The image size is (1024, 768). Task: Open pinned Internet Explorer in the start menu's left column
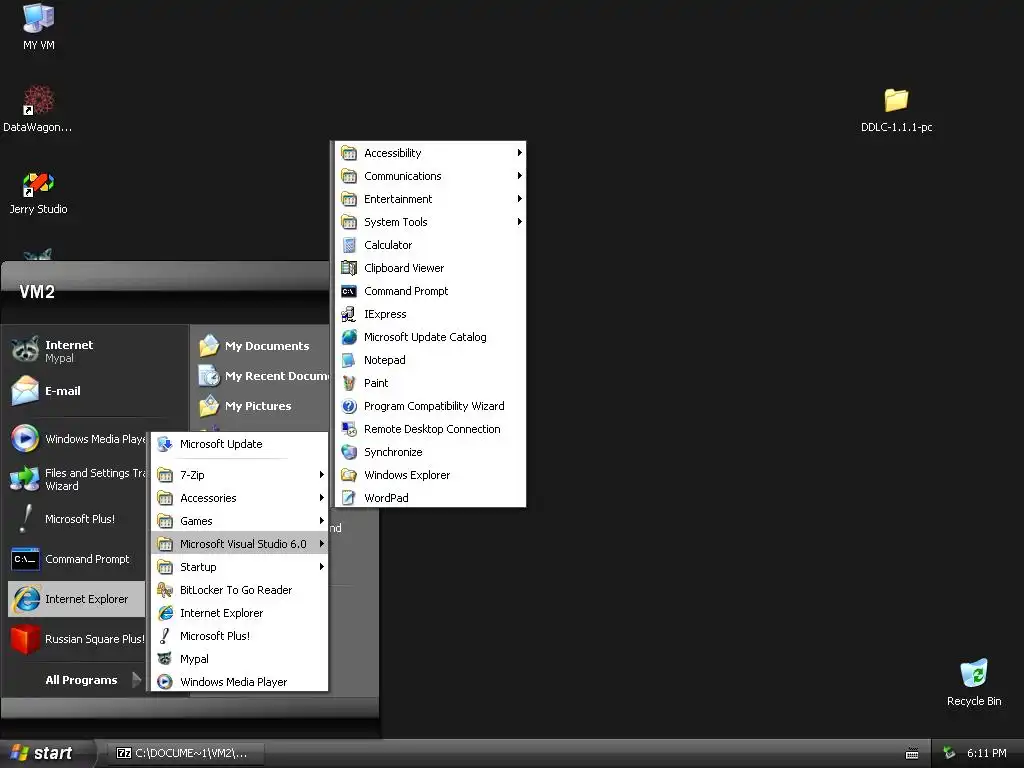77,599
